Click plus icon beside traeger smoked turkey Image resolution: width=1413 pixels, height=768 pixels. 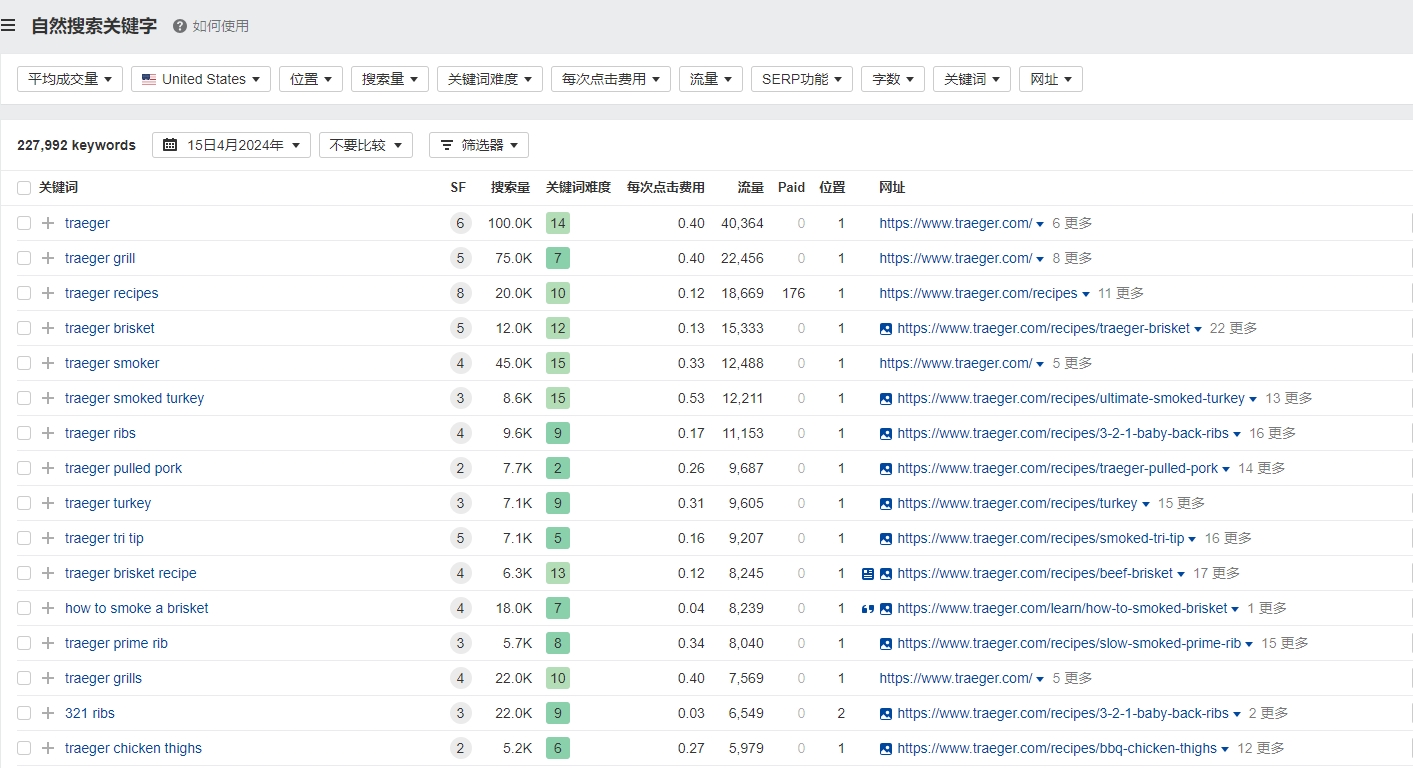pos(48,398)
